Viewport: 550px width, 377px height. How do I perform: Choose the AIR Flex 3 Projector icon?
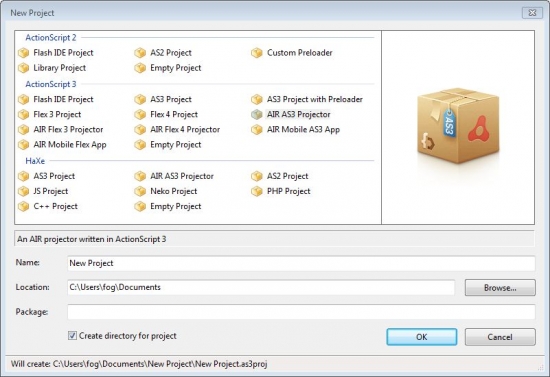pos(24,130)
